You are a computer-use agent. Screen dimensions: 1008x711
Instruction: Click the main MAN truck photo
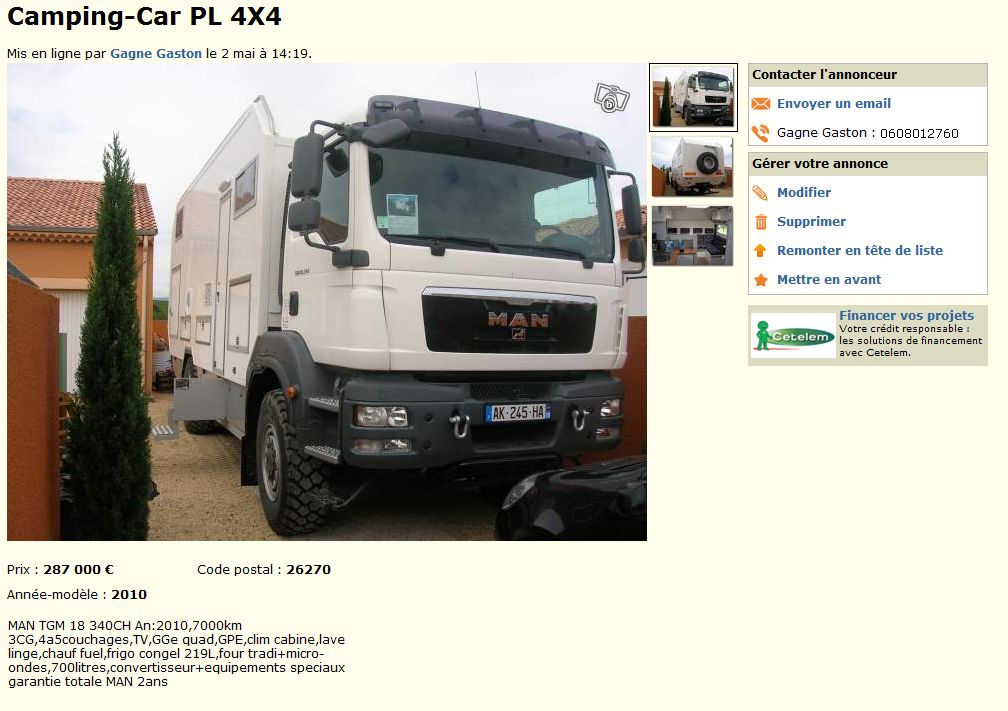point(327,302)
